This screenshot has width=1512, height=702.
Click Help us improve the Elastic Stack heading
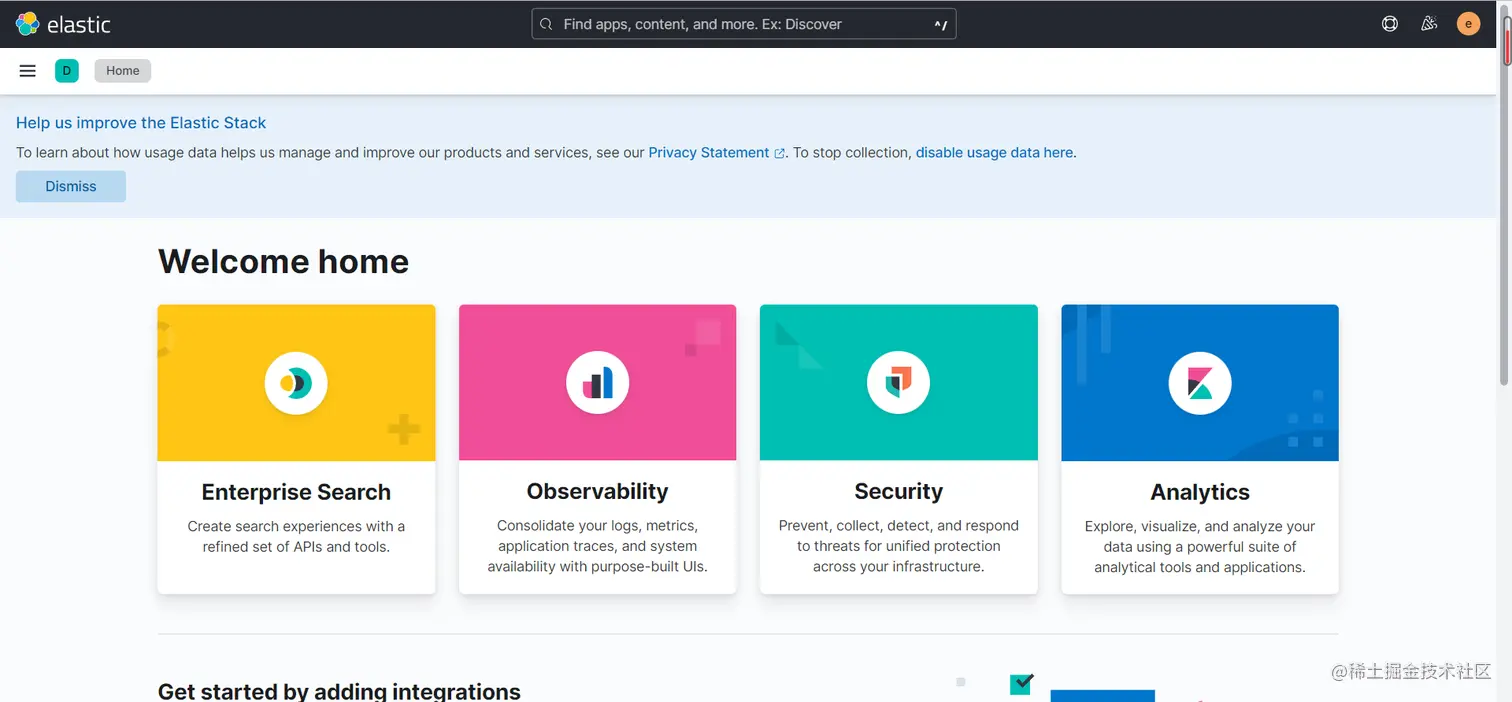[141, 123]
